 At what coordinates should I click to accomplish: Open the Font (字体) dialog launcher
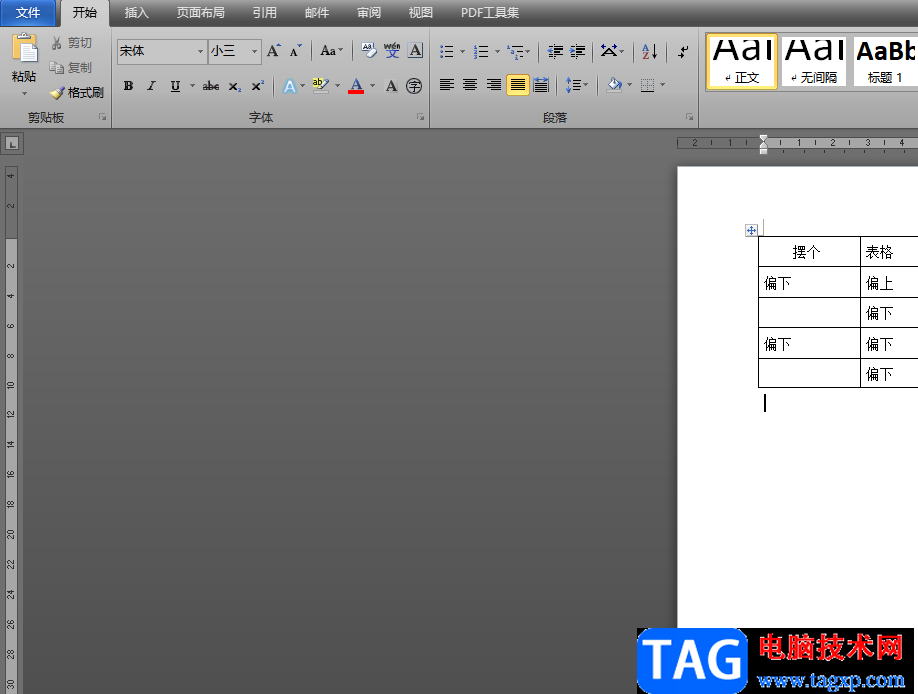coord(420,118)
